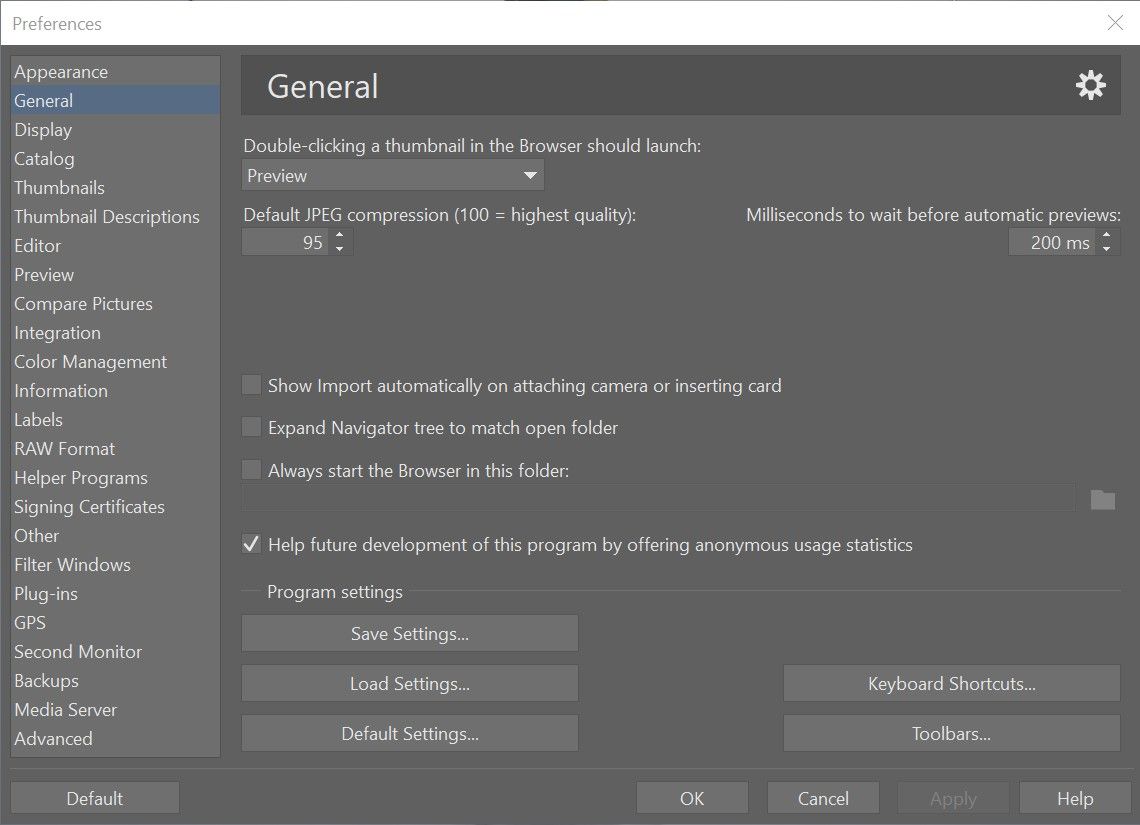
Task: Click the startup folder path field
Action: 658,499
